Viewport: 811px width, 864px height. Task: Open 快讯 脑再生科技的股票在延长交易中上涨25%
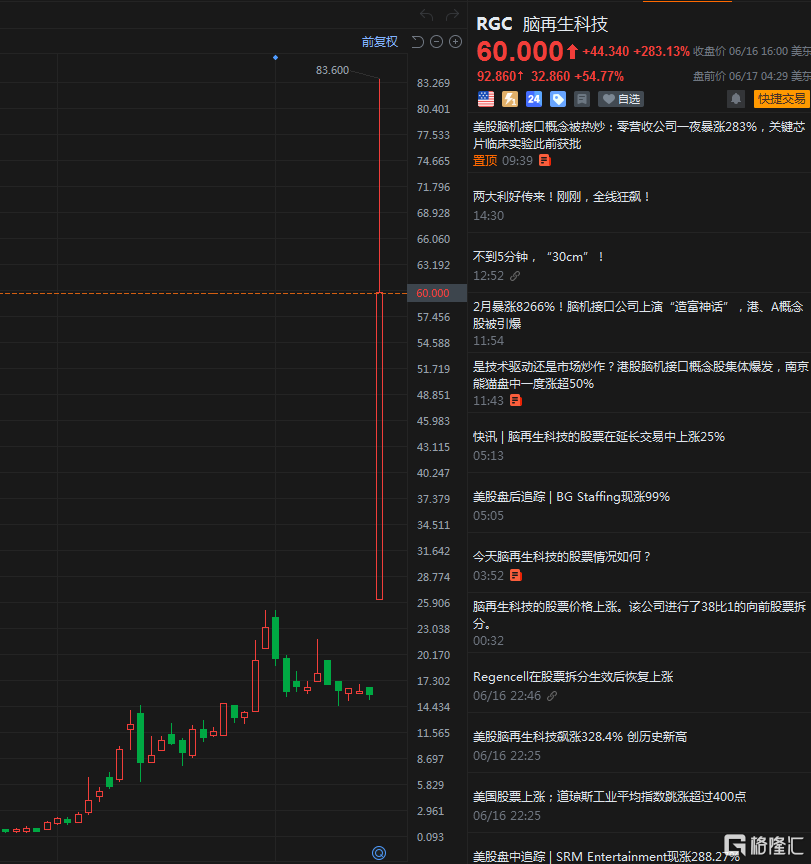599,437
